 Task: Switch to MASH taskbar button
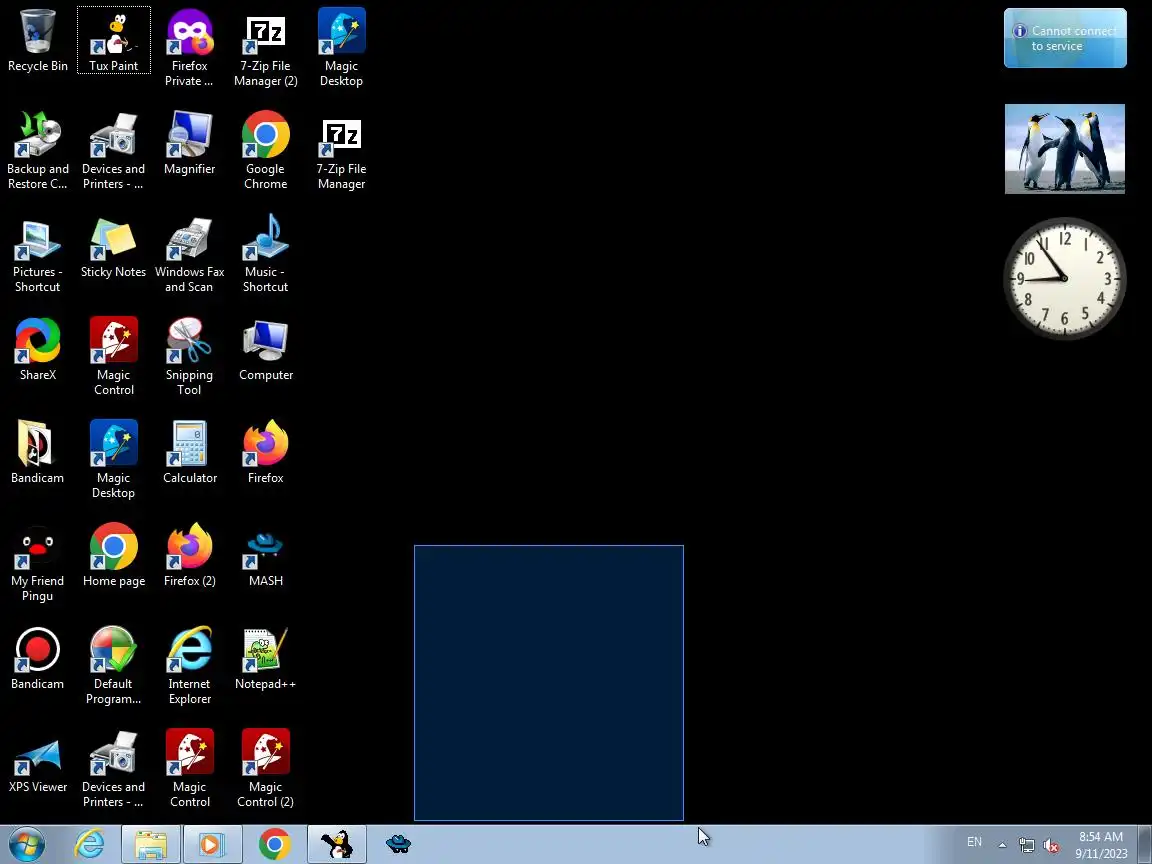pyautogui.click(x=398, y=844)
